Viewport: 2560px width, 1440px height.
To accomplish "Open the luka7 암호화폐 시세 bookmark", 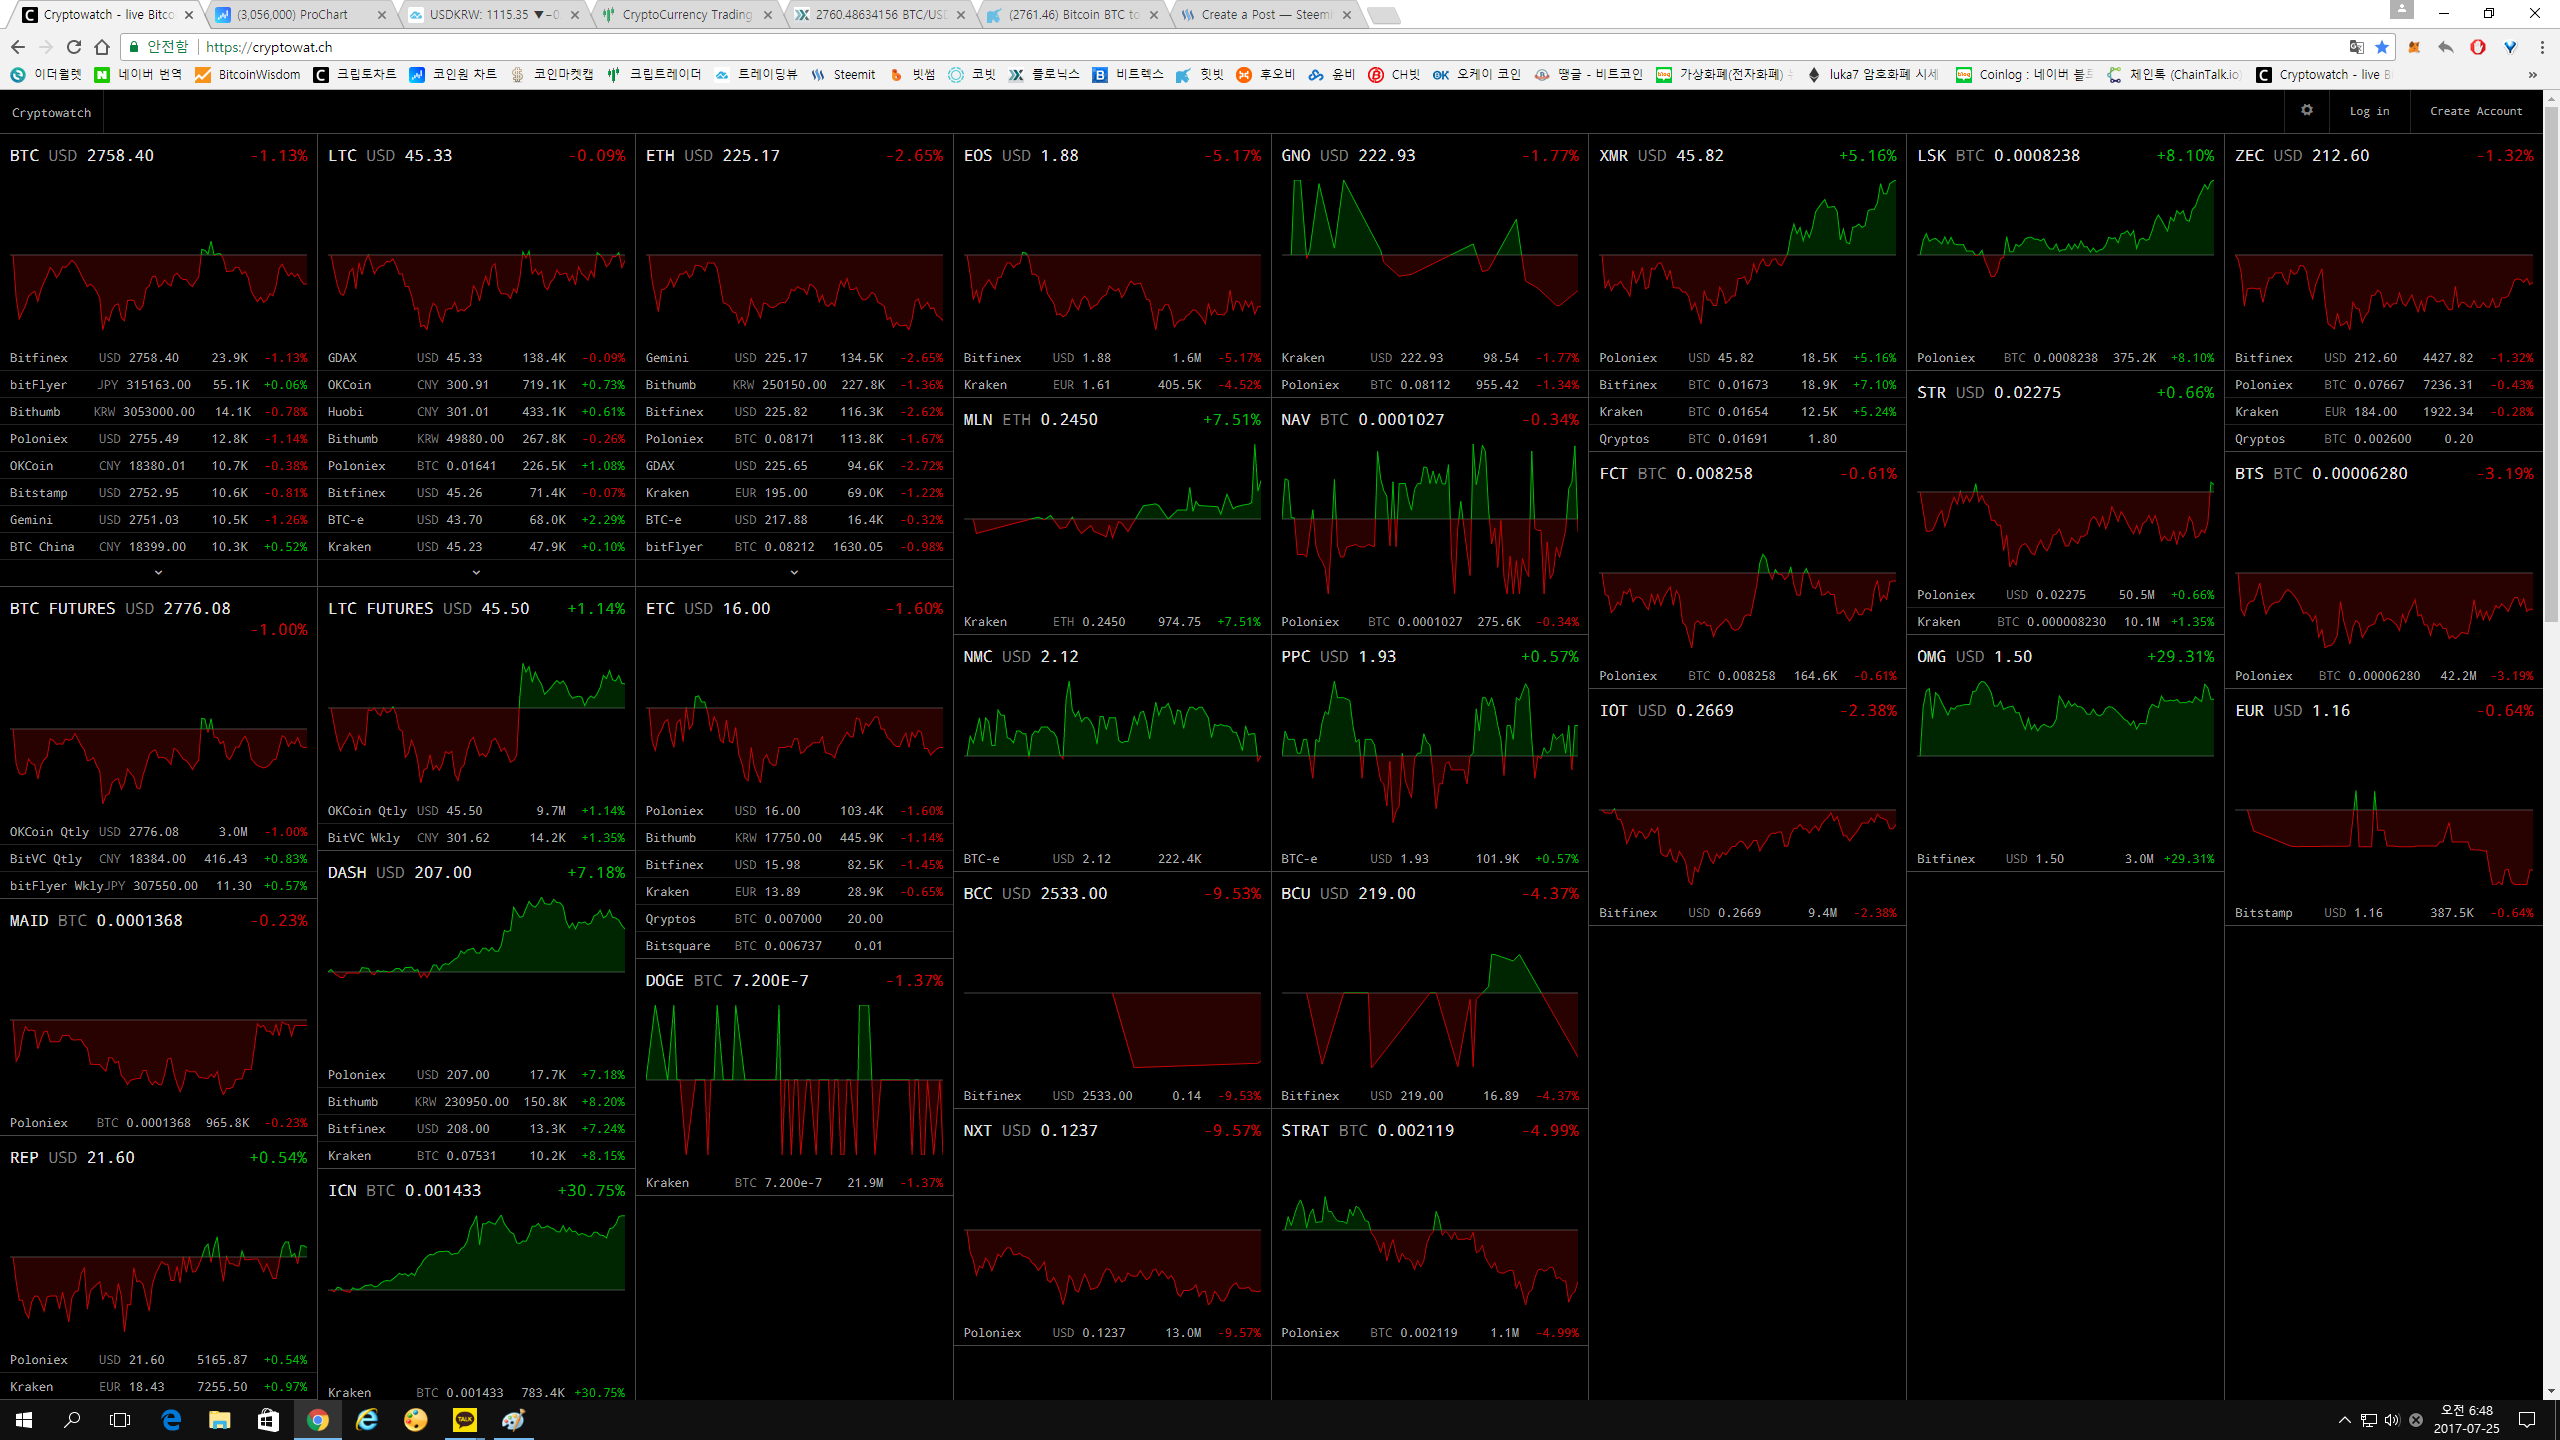I will tap(1872, 75).
